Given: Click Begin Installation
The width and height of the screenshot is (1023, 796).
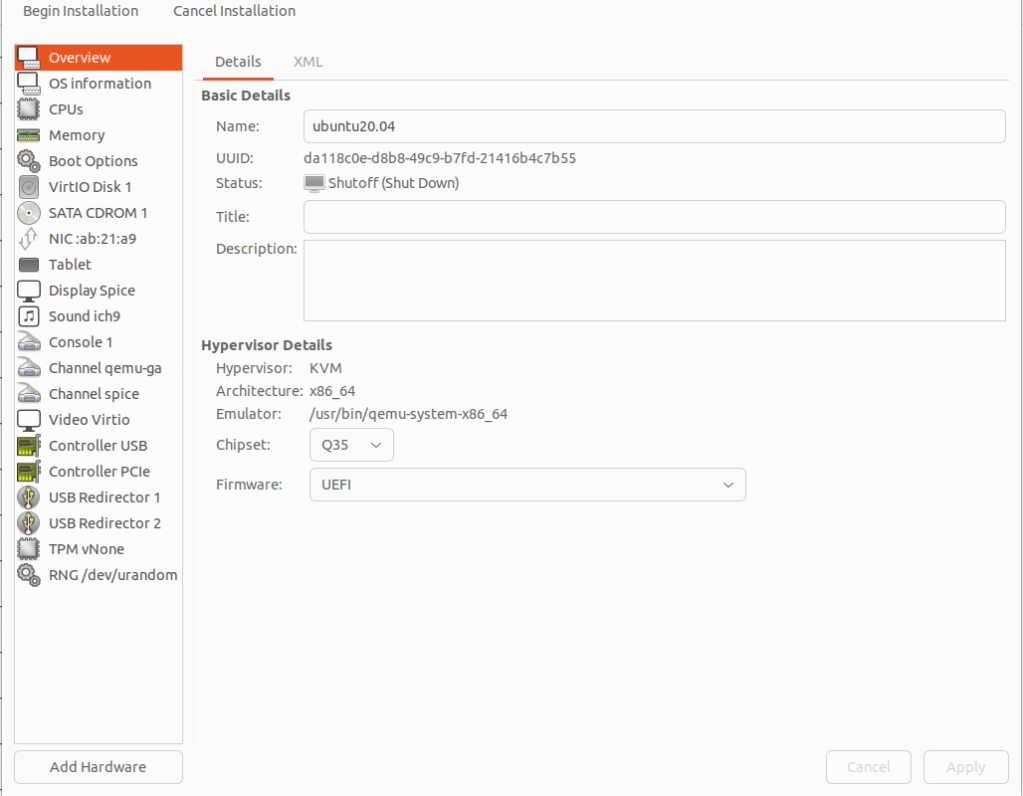Looking at the screenshot, I should coord(81,11).
